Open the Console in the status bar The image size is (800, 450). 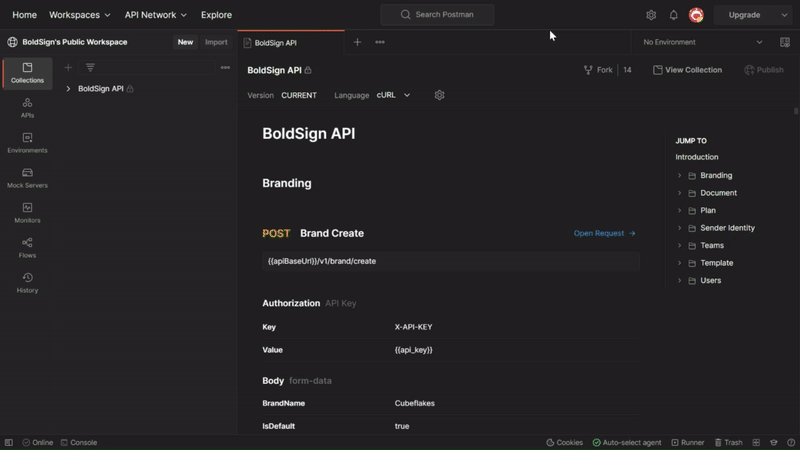[79, 442]
